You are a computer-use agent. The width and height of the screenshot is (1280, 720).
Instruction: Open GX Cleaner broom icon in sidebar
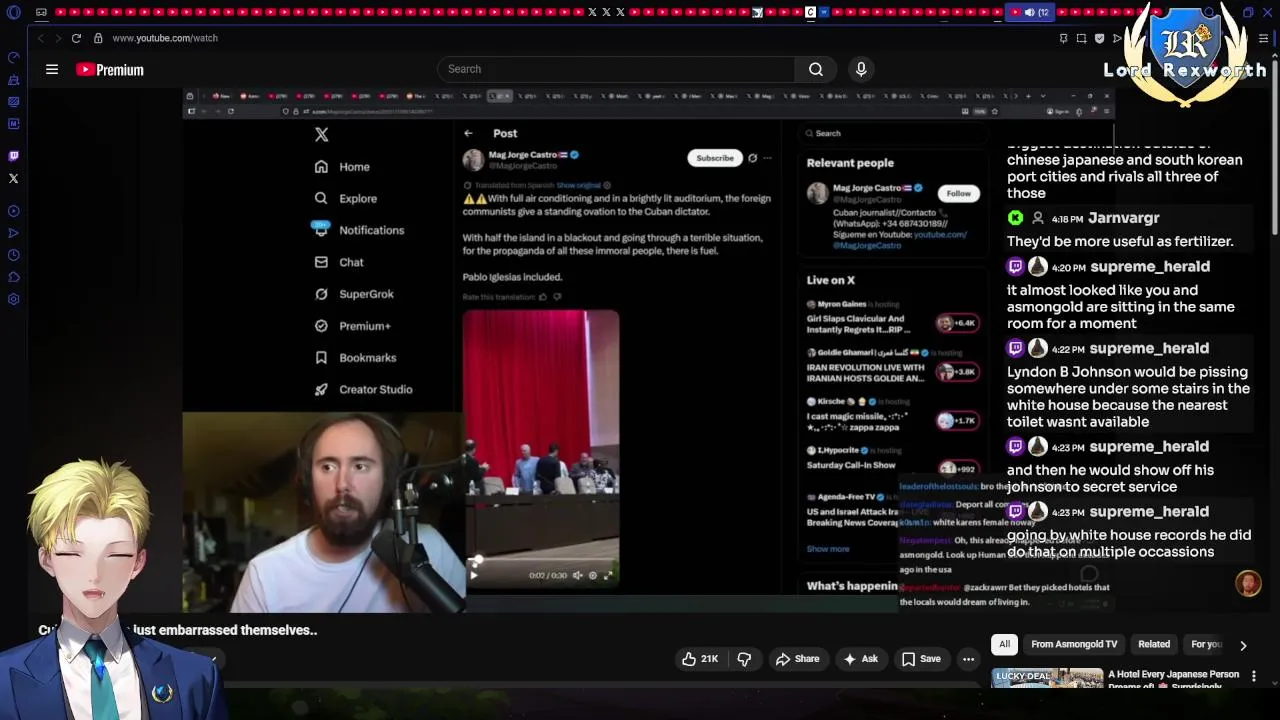tap(14, 80)
